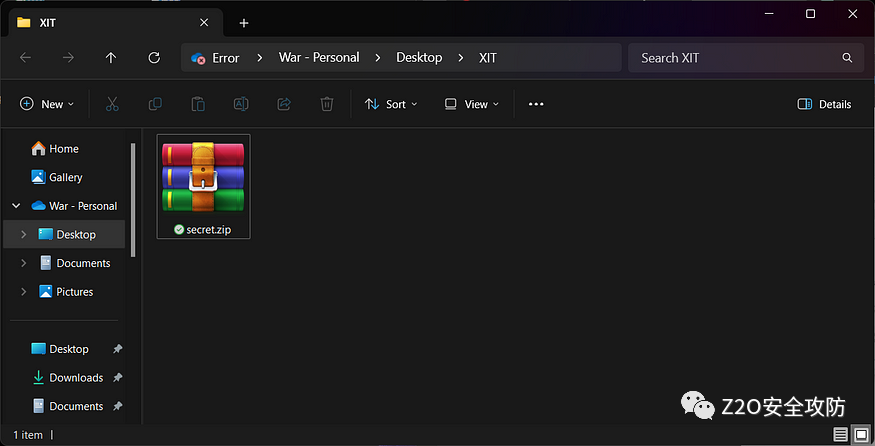This screenshot has height=446, width=875.
Task: Click Error in the address bar
Action: click(x=225, y=58)
